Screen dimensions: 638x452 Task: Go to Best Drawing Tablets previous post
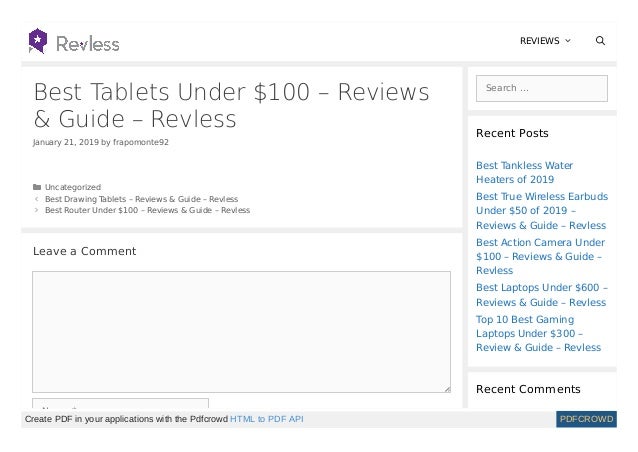tap(141, 199)
